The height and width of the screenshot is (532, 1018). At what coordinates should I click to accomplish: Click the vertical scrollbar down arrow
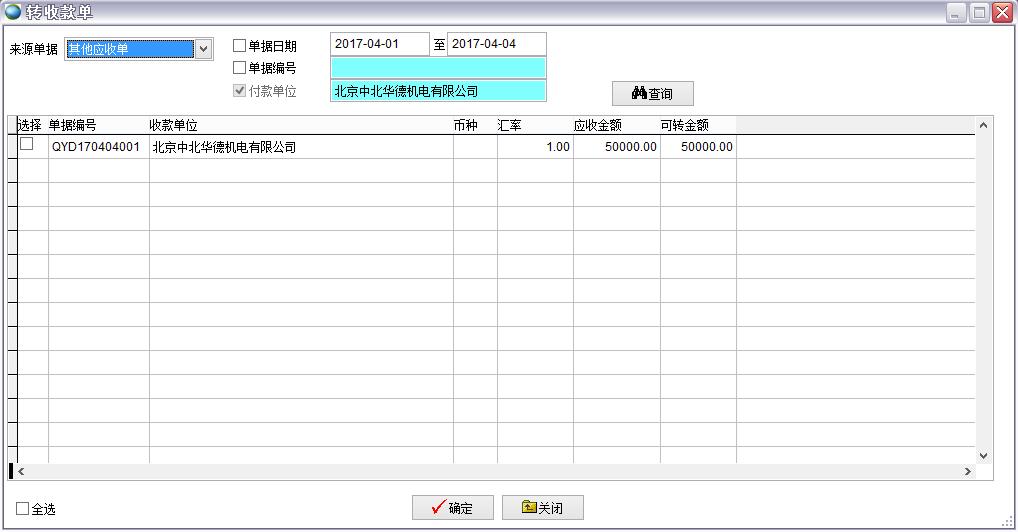(982, 455)
